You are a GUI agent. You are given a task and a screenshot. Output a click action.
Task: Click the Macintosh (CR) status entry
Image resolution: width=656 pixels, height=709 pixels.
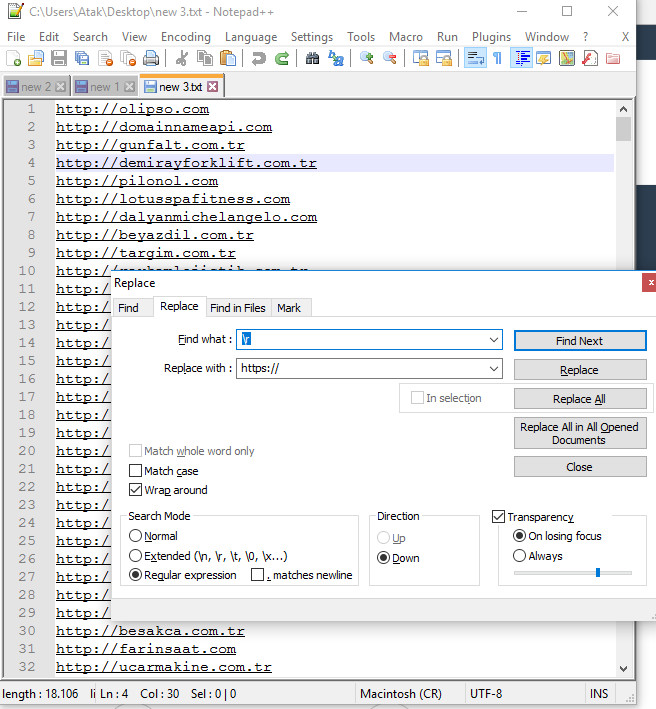[x=401, y=694]
